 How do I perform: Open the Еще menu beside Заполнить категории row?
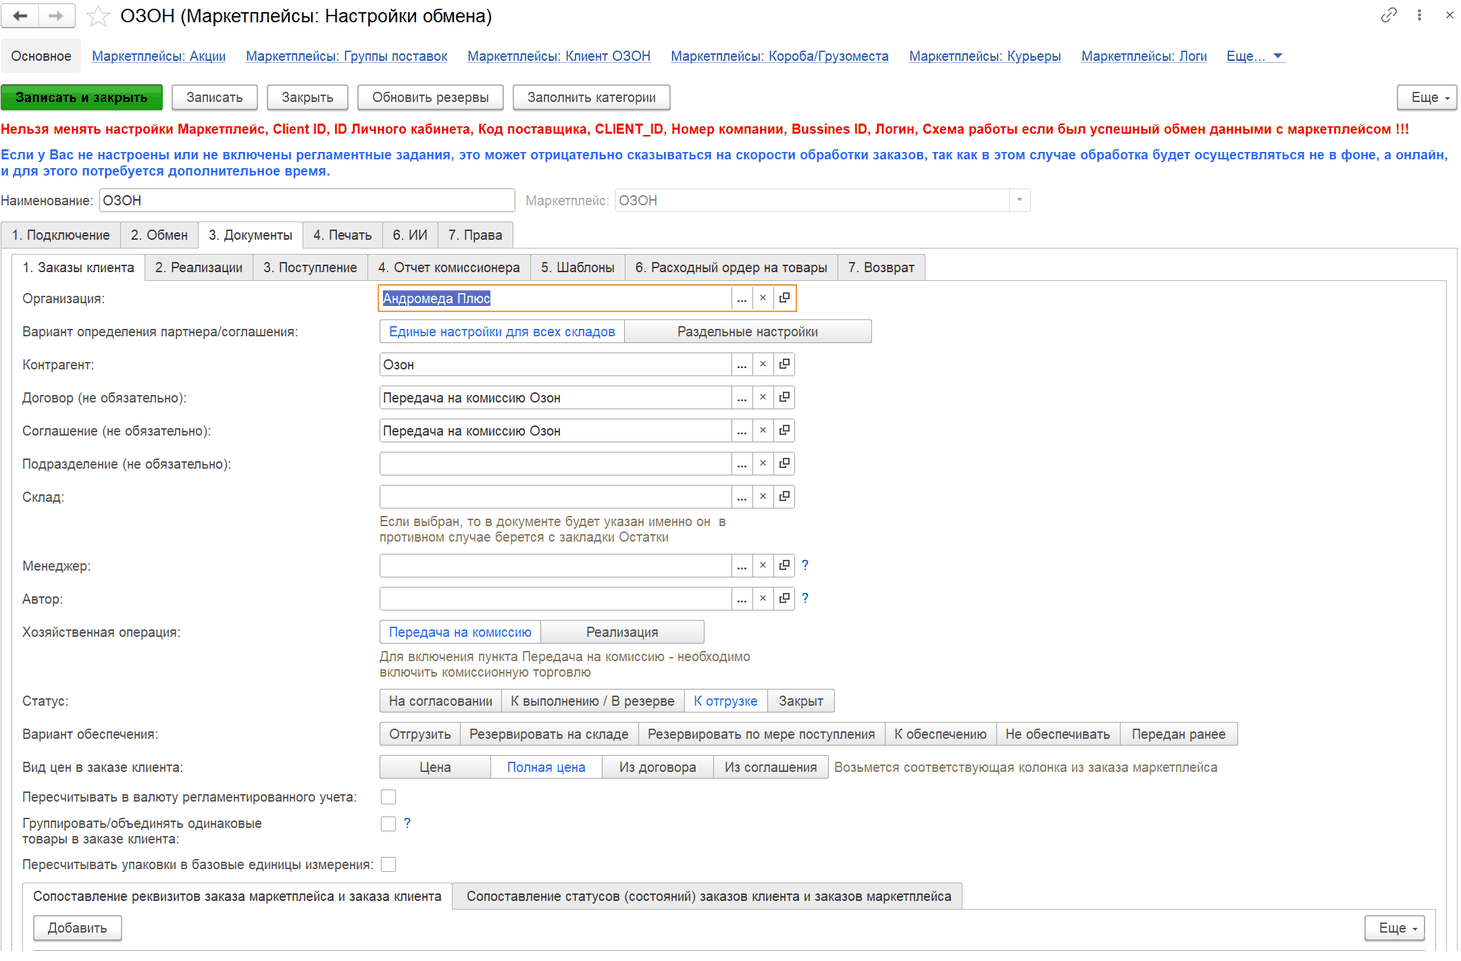coord(1427,97)
